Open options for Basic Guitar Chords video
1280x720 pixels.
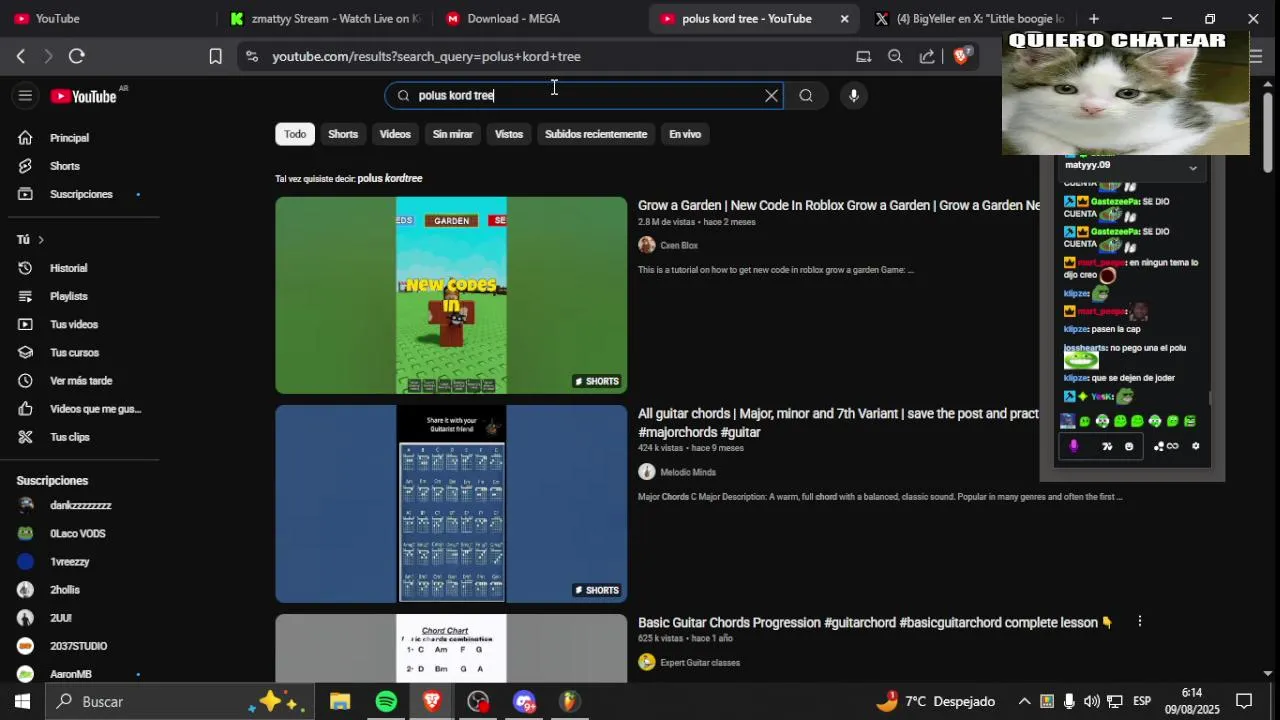click(x=1139, y=622)
